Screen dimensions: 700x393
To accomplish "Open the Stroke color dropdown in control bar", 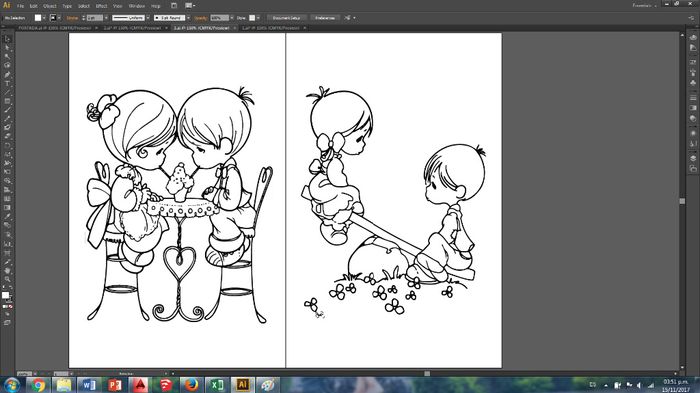I will point(59,18).
